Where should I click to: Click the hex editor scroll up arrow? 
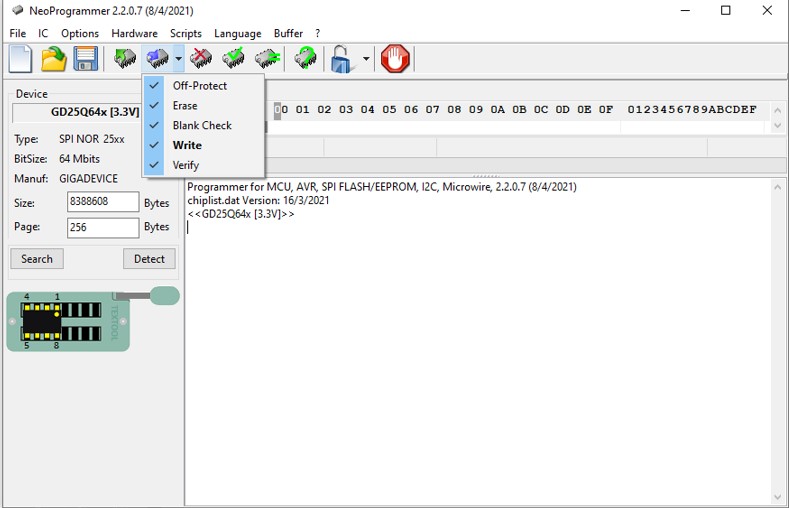pos(777,110)
